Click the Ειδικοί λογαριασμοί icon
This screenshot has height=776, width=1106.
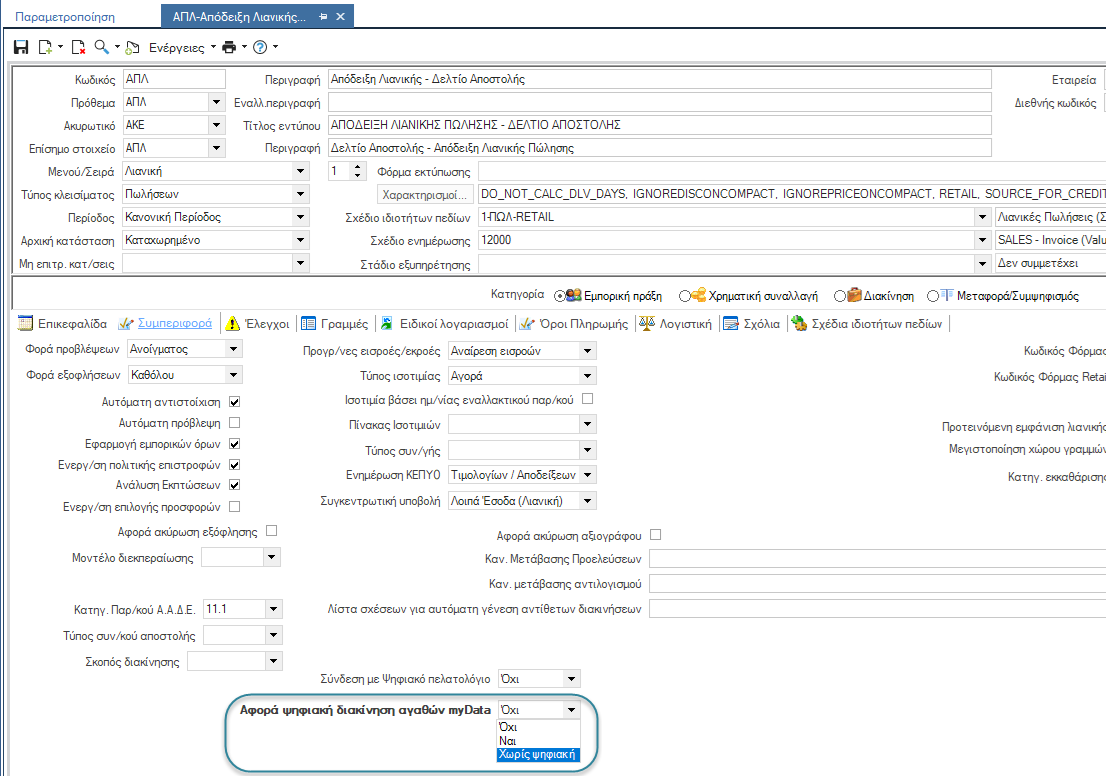[387, 323]
